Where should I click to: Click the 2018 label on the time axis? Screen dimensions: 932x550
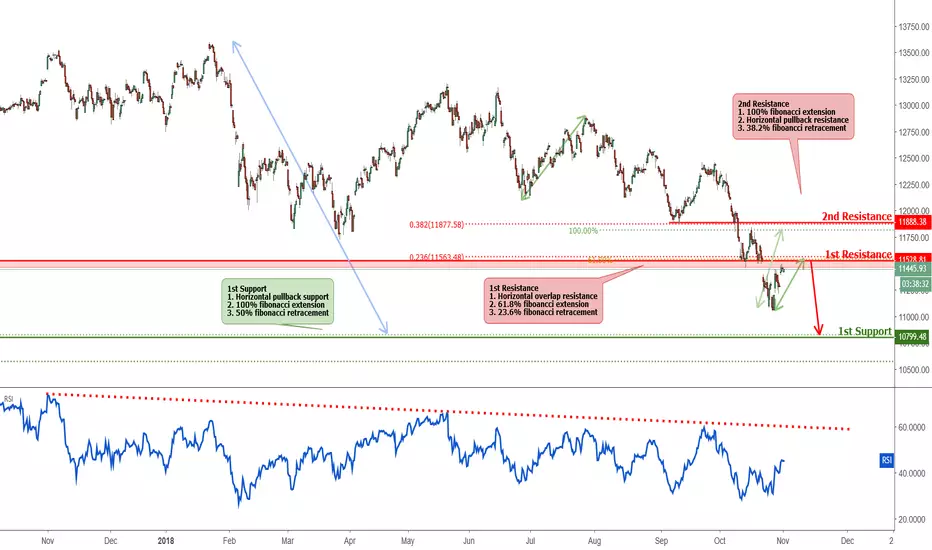tap(166, 540)
